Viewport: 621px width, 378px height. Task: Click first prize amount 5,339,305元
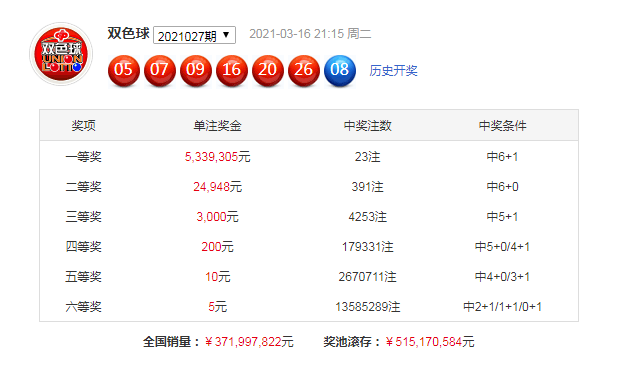[x=217, y=157]
